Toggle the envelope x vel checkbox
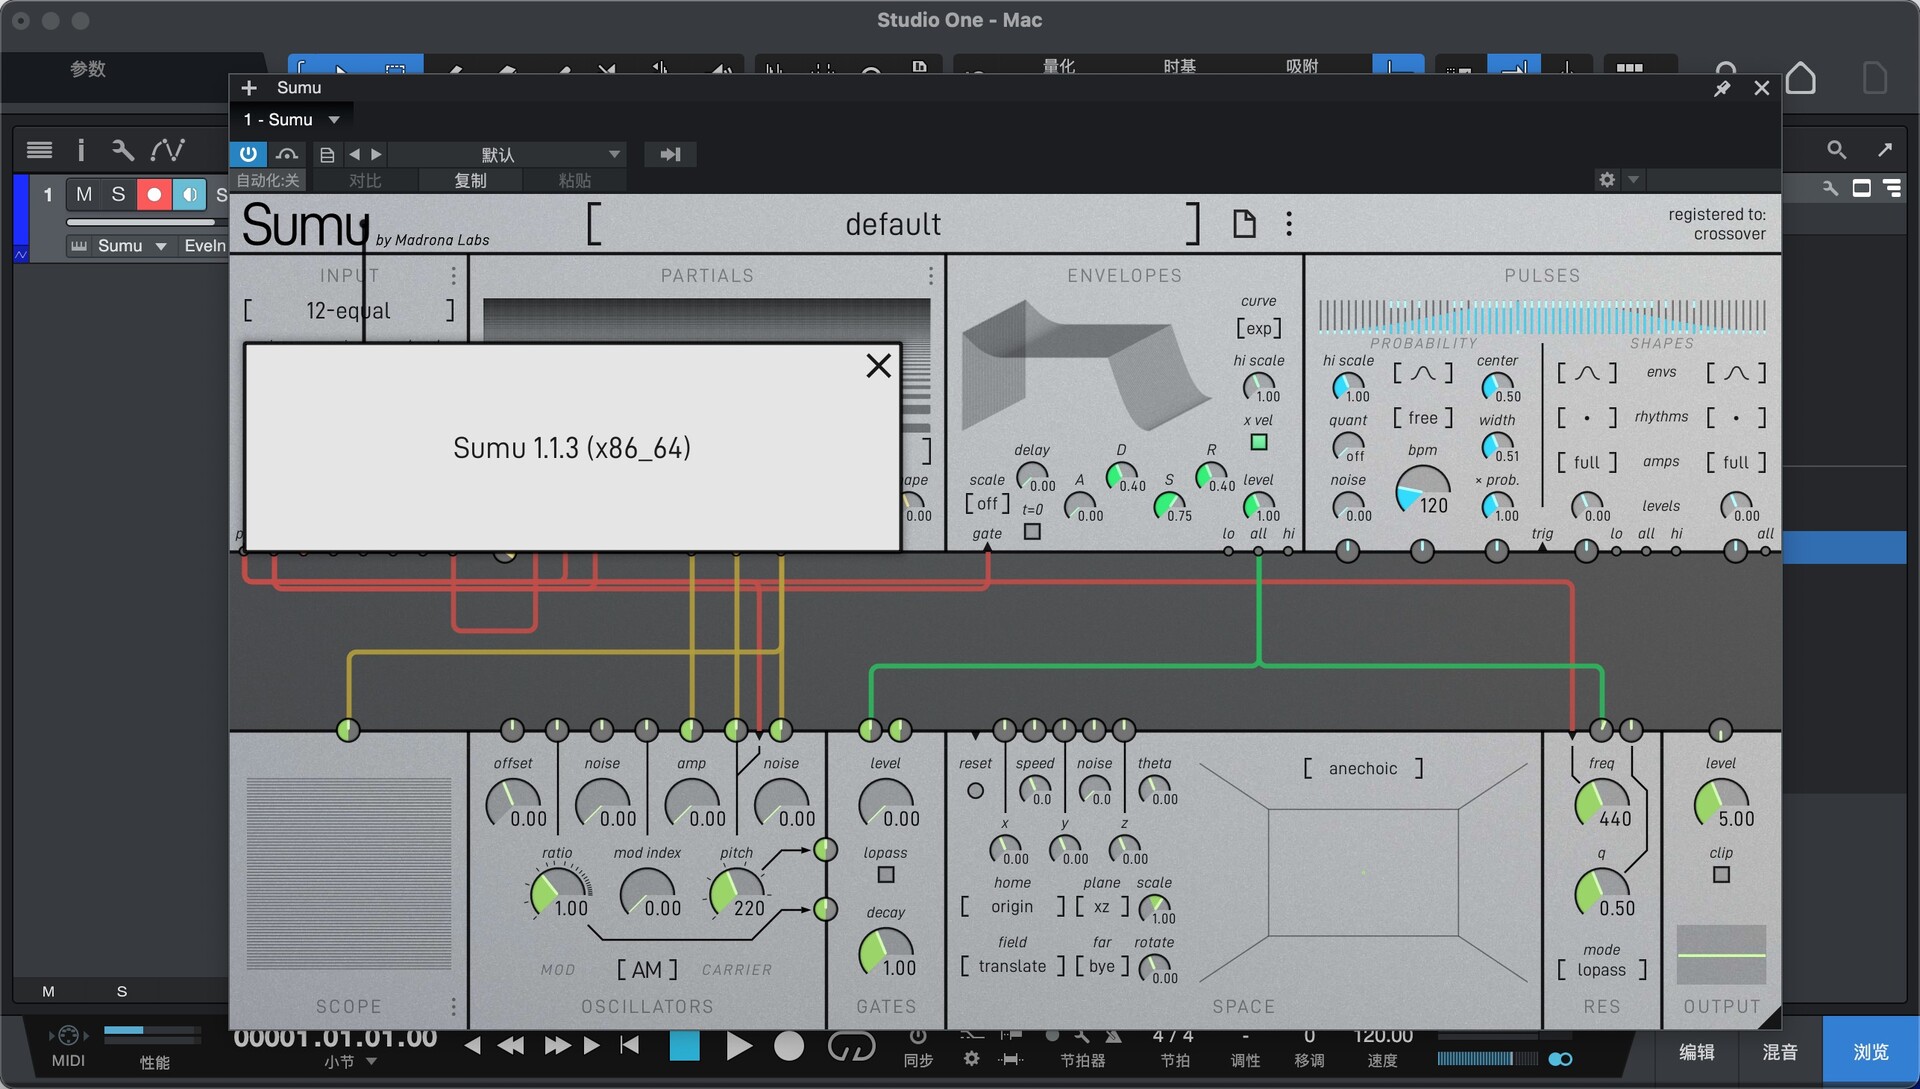Viewport: 1920px width, 1089px height. [x=1259, y=442]
